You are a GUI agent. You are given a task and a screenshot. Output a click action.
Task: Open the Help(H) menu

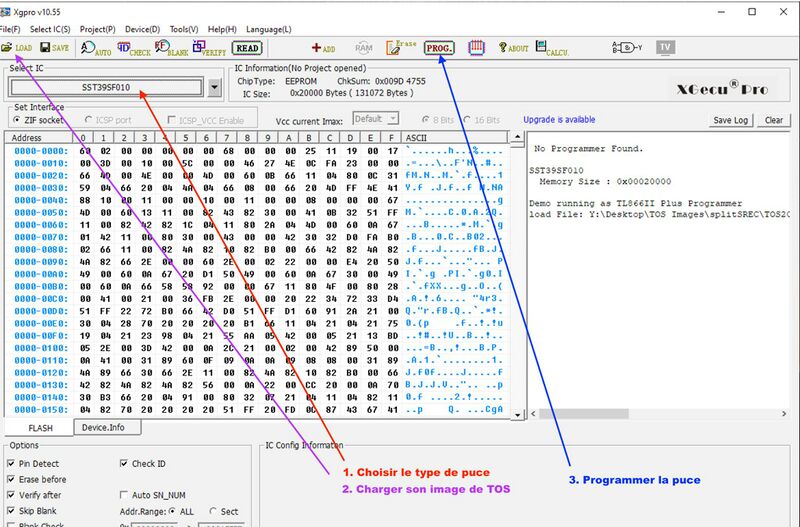[x=222, y=30]
